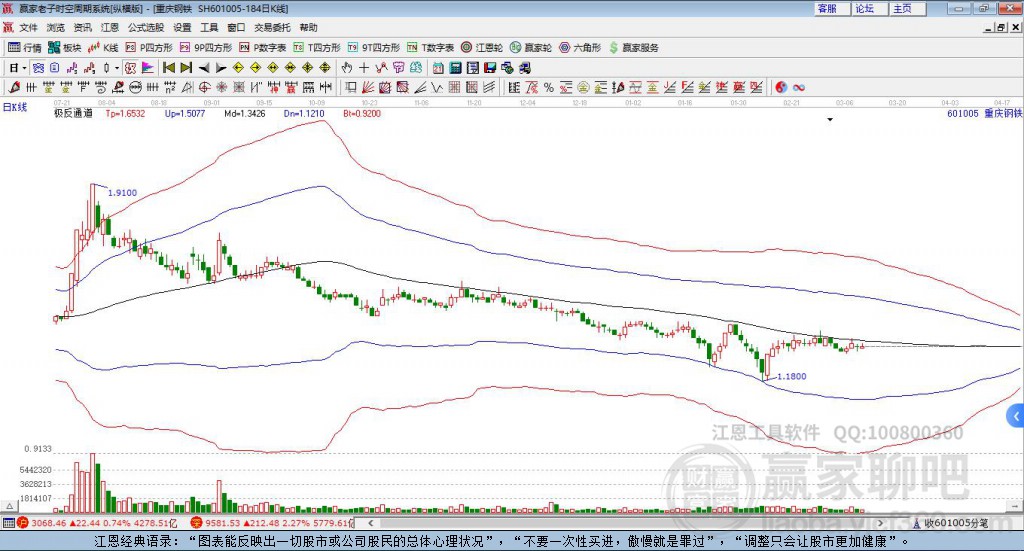Click the 日K线 label

click(15, 107)
